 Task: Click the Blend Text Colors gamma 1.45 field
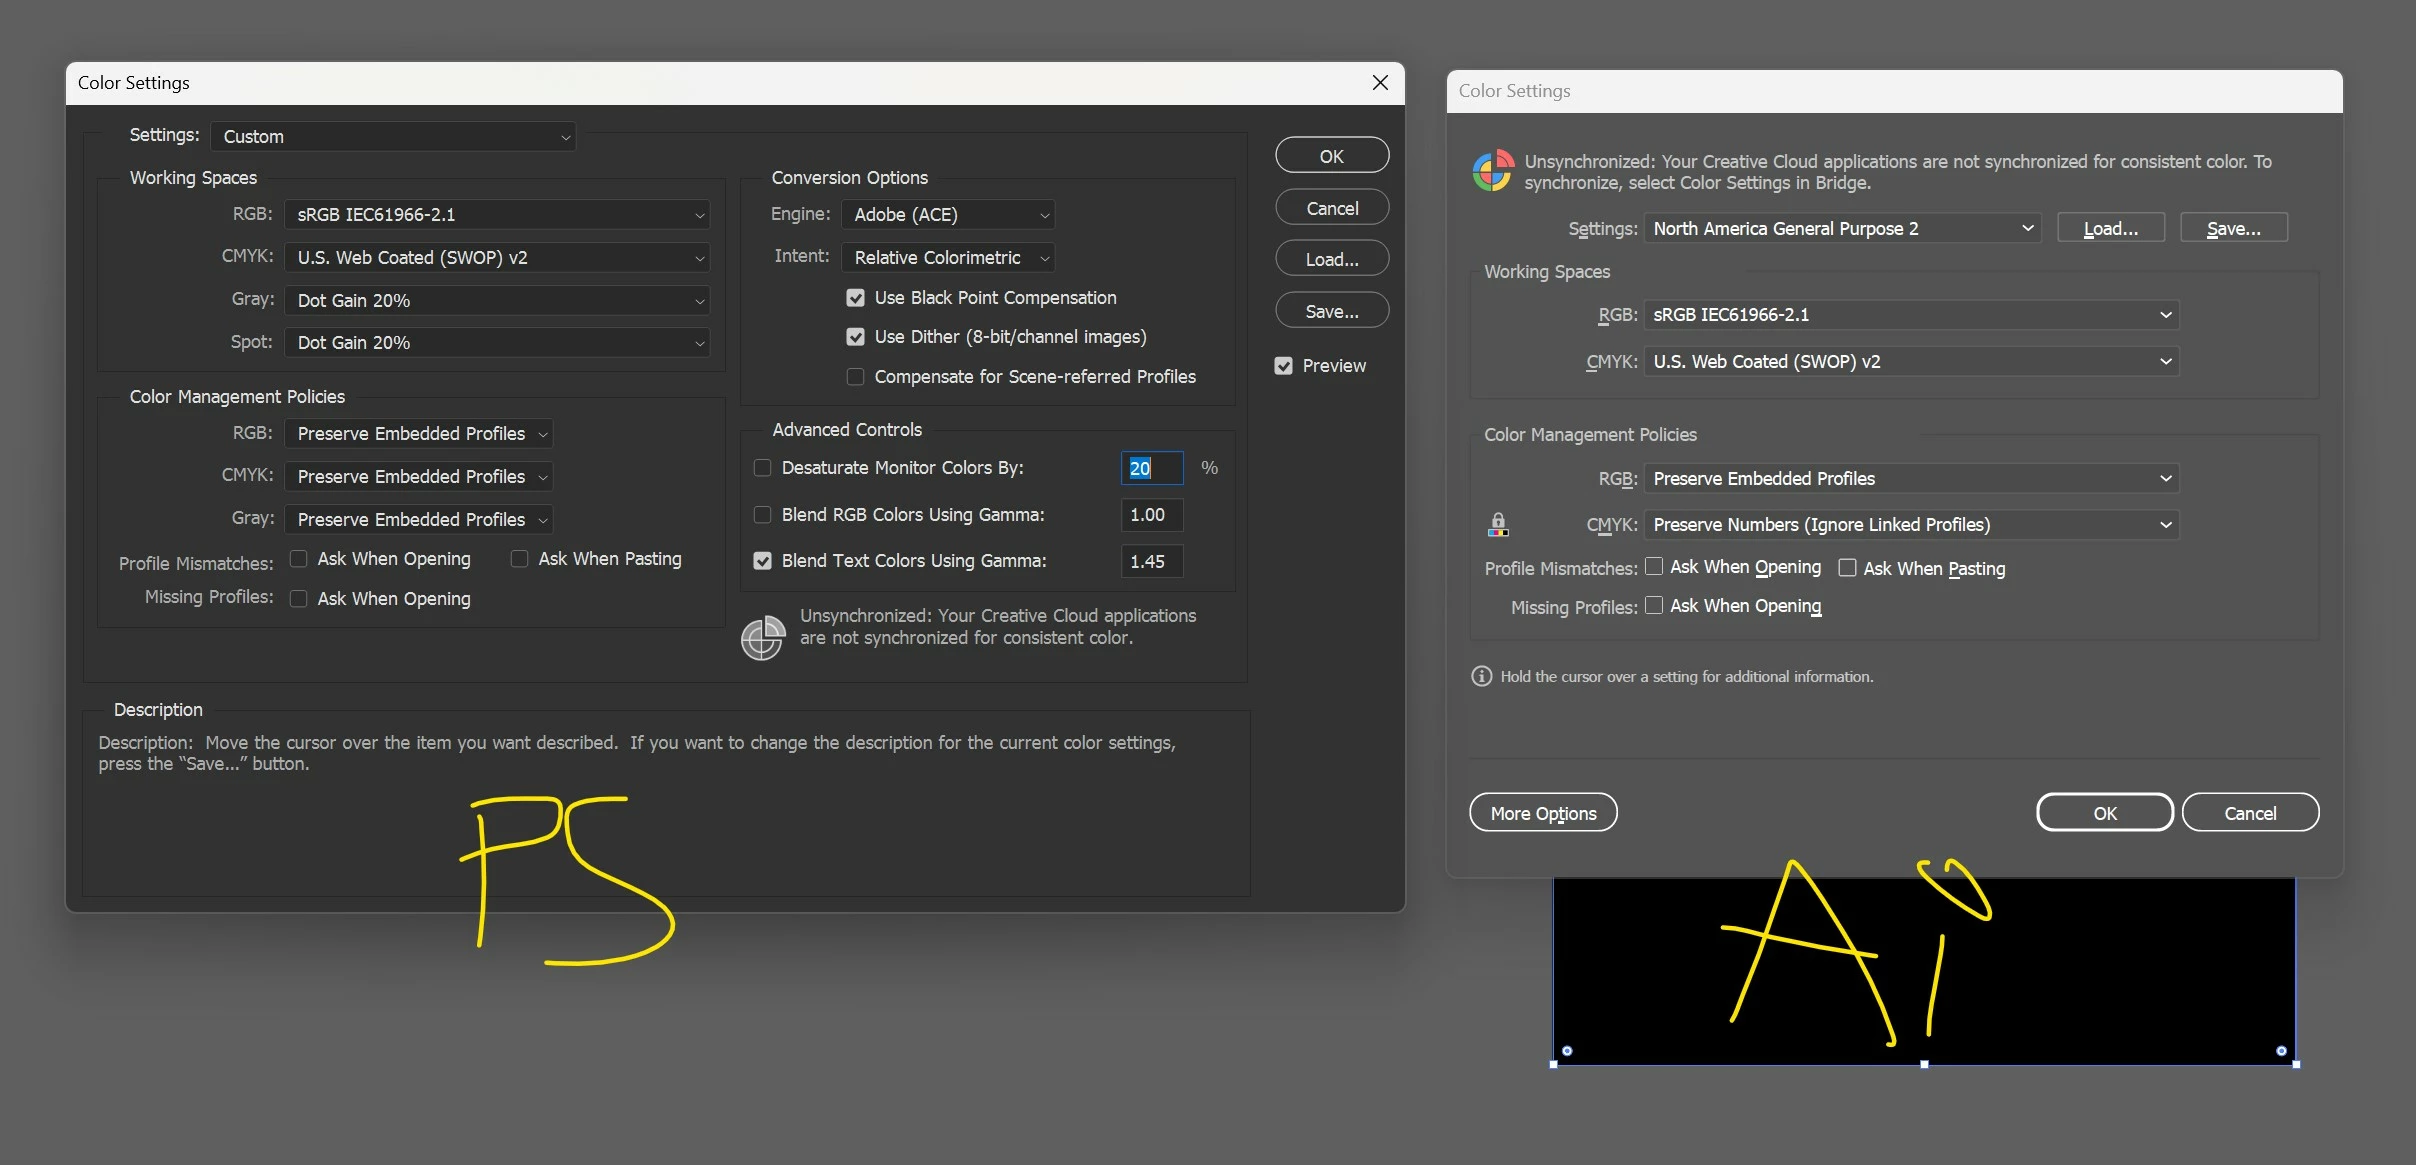[x=1151, y=561]
